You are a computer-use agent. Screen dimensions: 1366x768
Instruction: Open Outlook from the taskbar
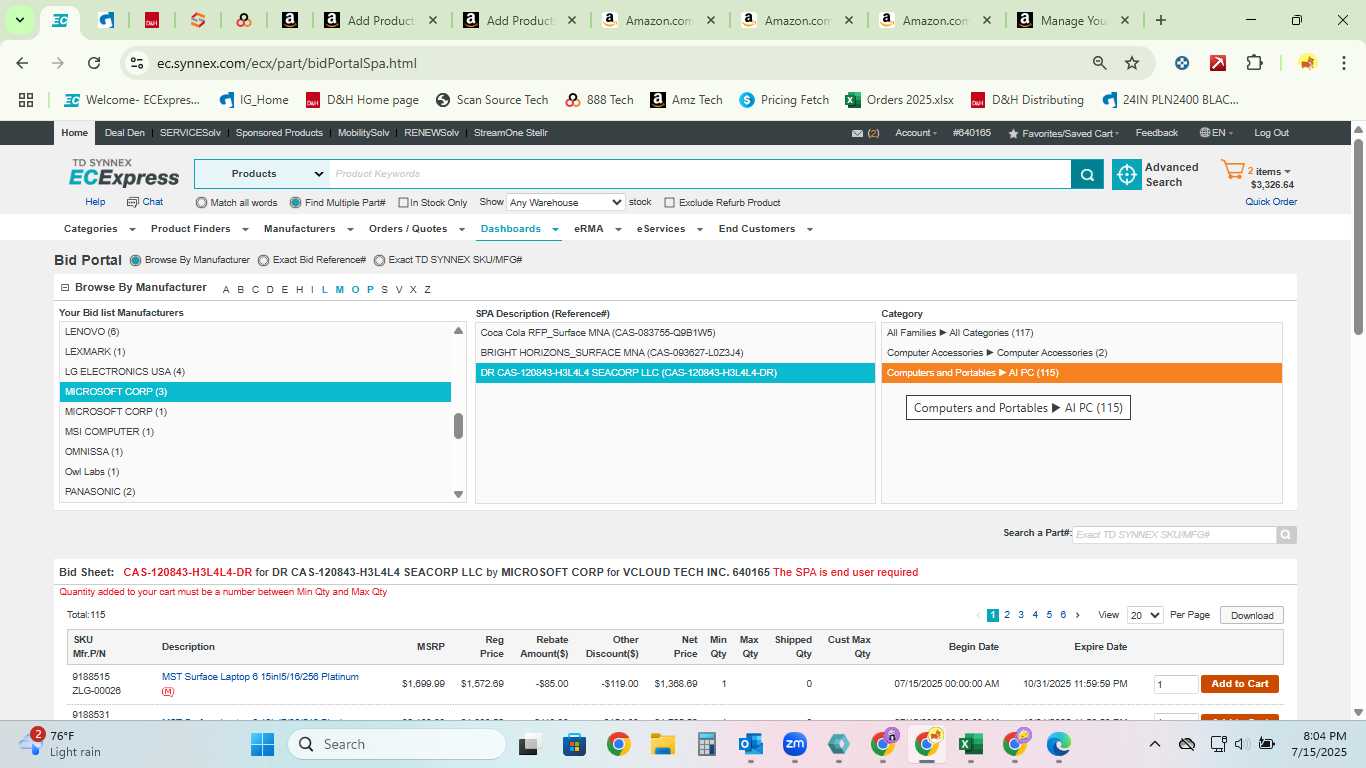750,744
